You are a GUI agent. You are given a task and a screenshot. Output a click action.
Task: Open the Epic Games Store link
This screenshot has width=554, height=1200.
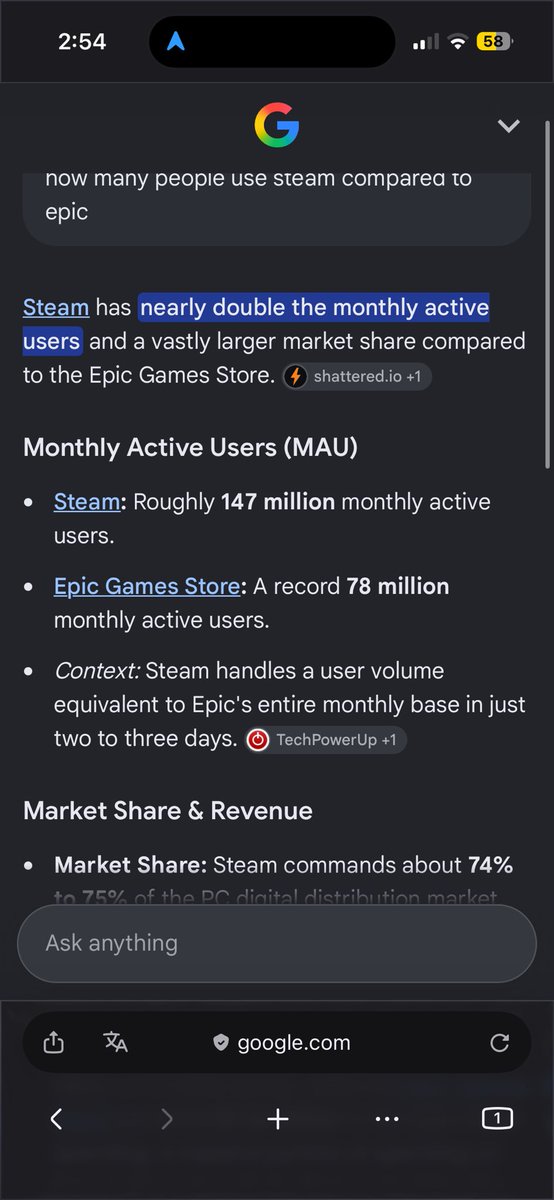147,586
